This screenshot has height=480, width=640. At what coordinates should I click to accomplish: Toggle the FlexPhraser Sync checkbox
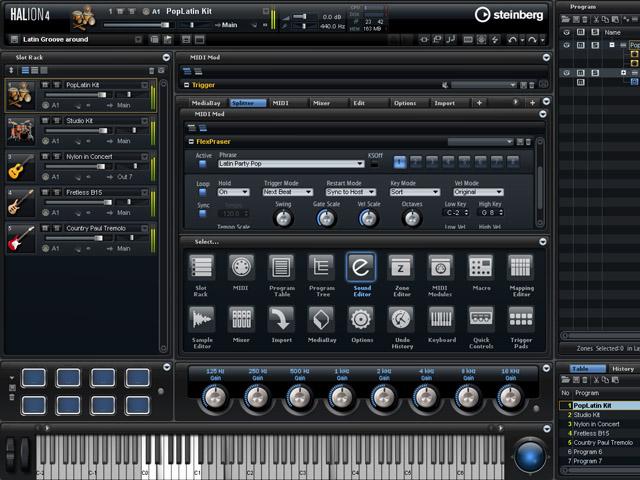(202, 213)
